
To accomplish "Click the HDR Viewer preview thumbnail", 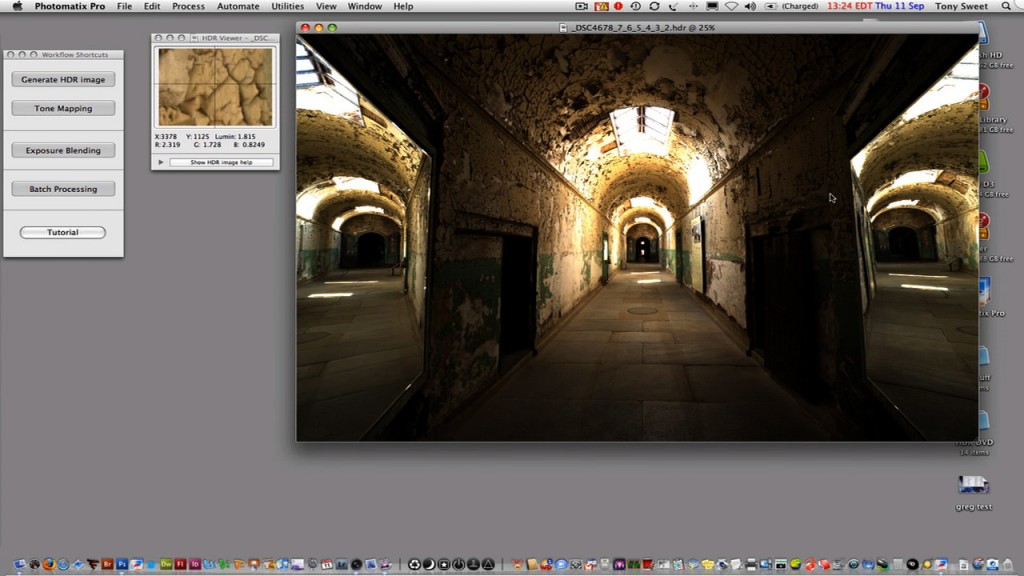I will pyautogui.click(x=215, y=87).
